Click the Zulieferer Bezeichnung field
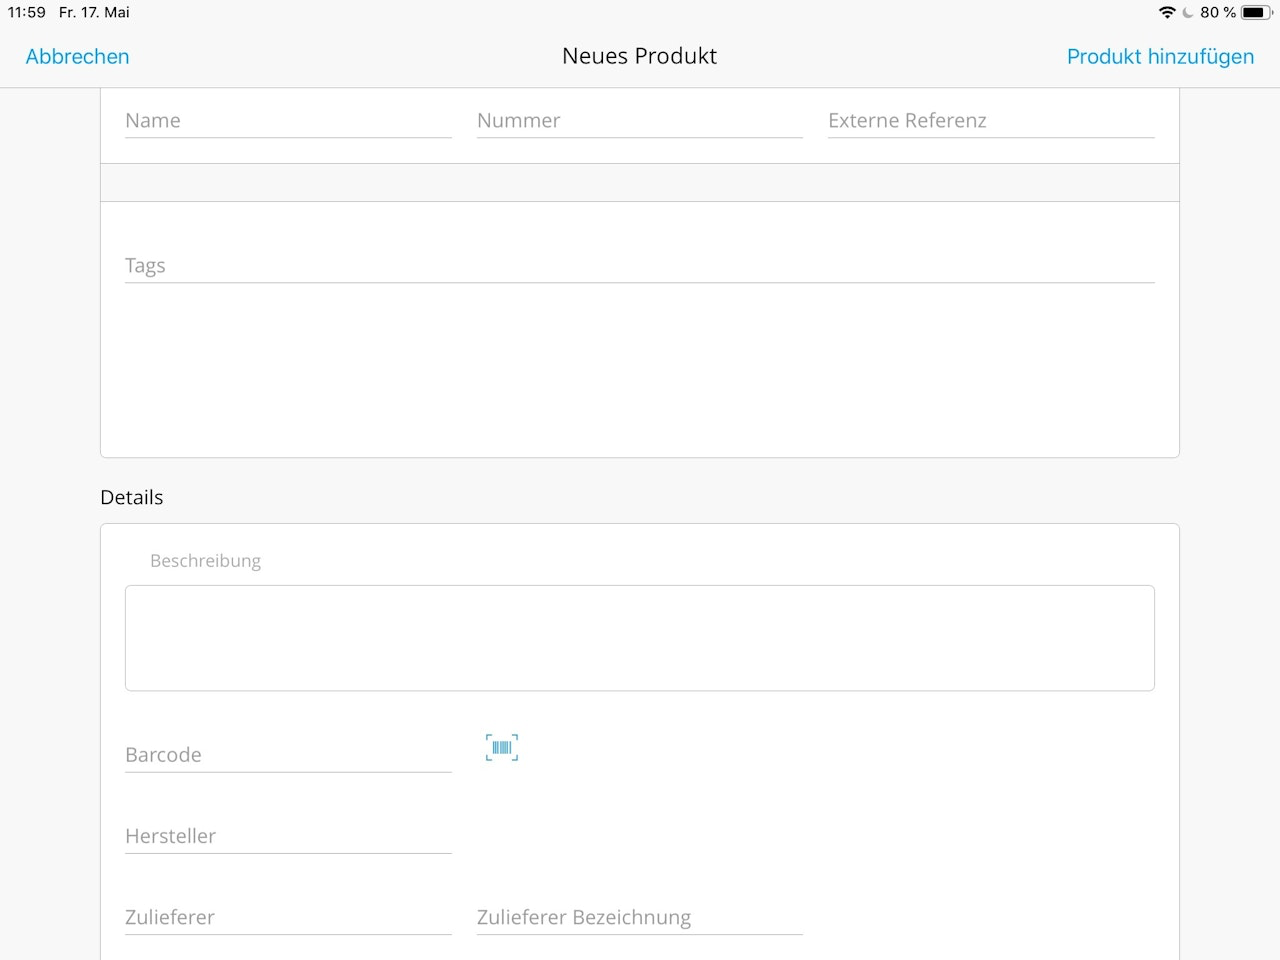This screenshot has width=1280, height=960. 639,917
